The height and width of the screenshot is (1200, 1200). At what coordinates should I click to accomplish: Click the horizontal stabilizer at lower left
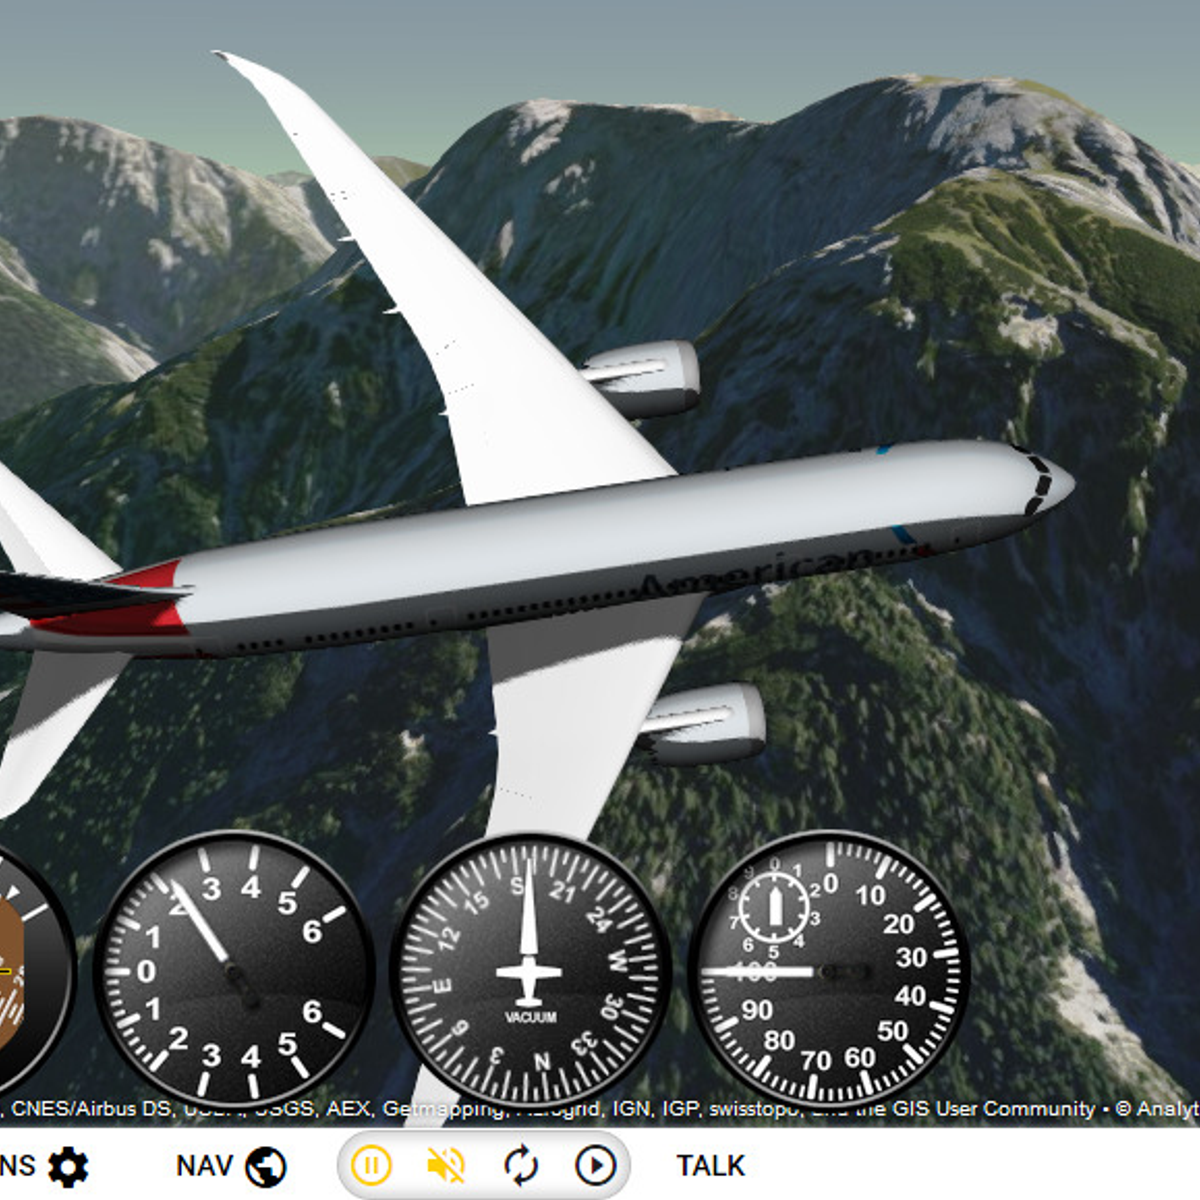50,720
